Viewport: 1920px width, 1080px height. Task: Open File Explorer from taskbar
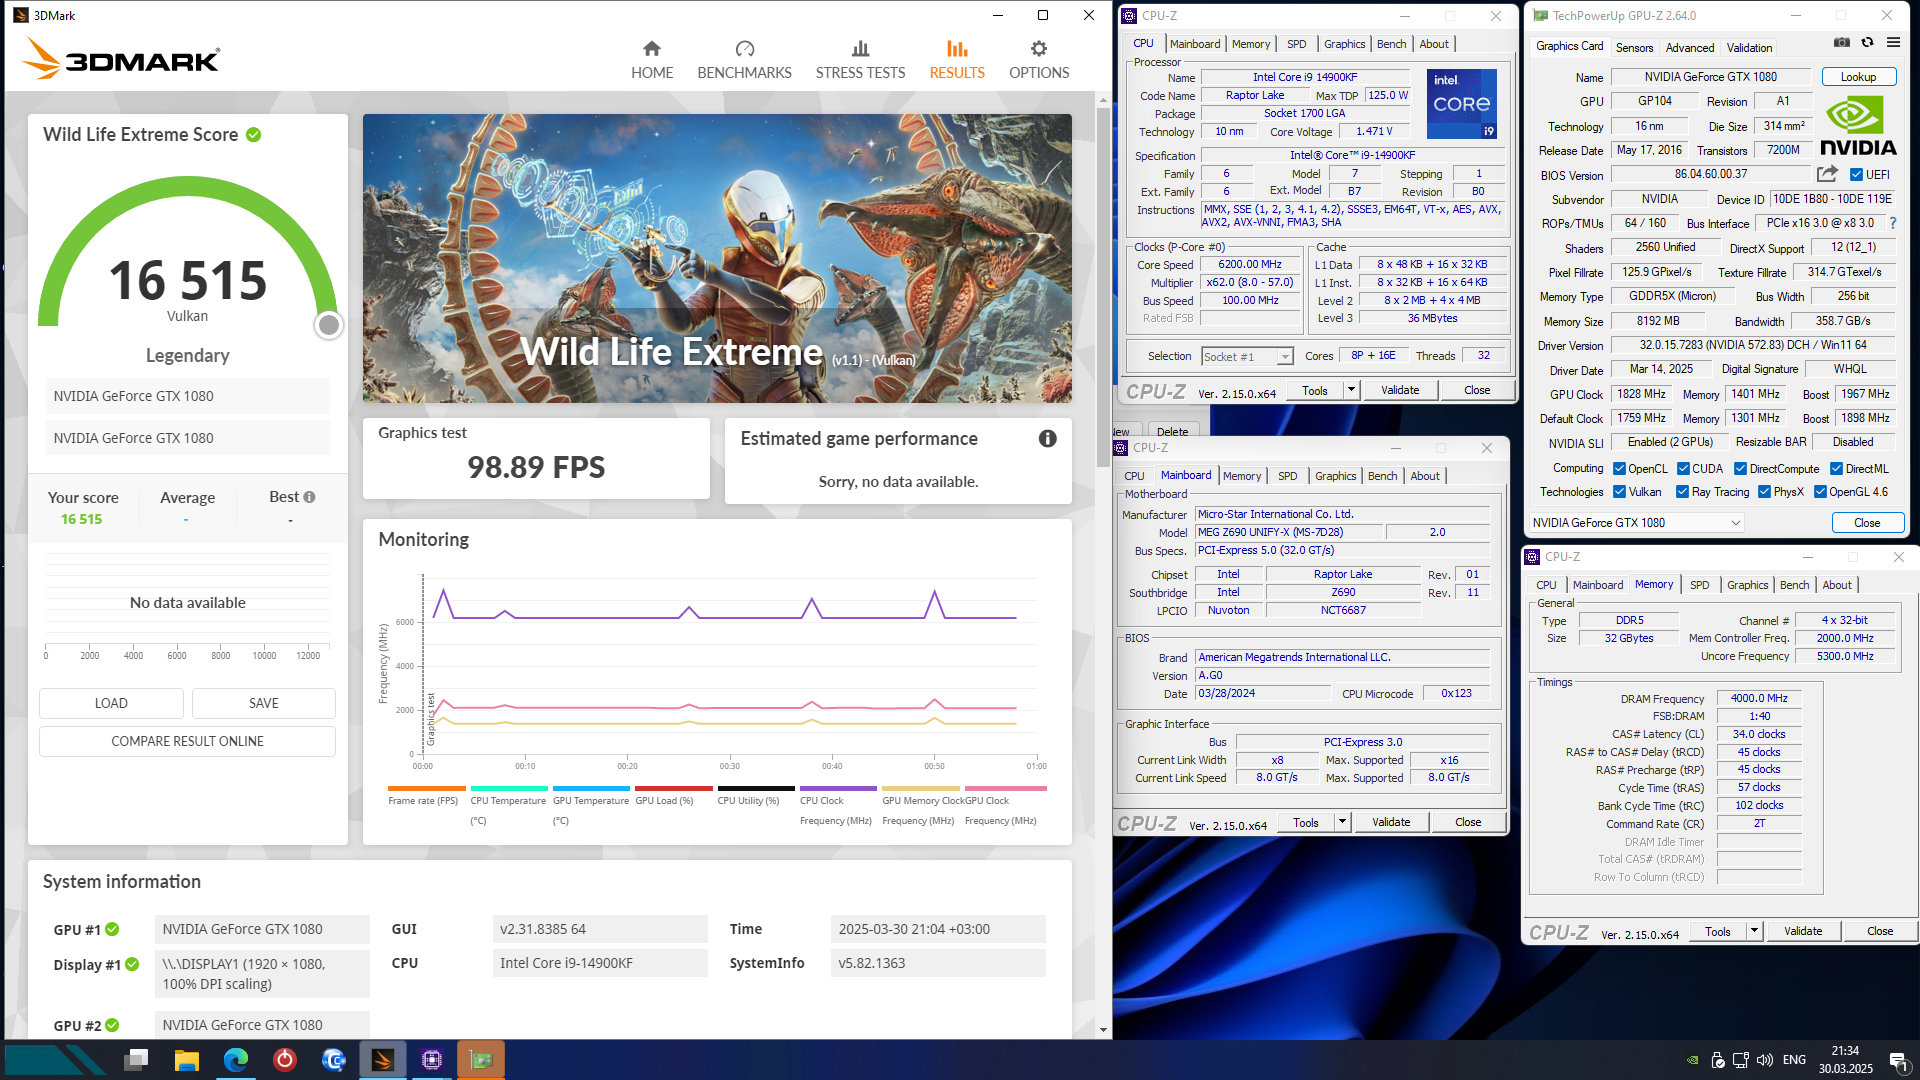[186, 1059]
